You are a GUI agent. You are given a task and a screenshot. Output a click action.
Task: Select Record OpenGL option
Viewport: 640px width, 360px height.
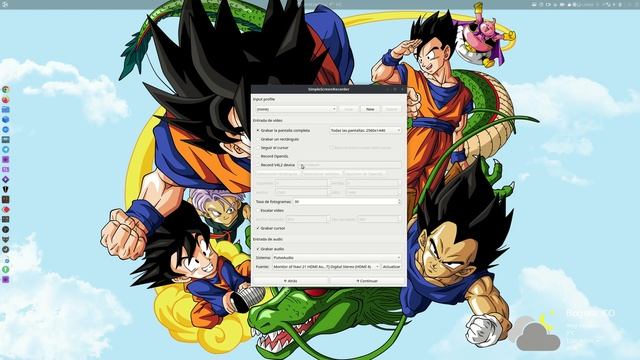tap(272, 156)
